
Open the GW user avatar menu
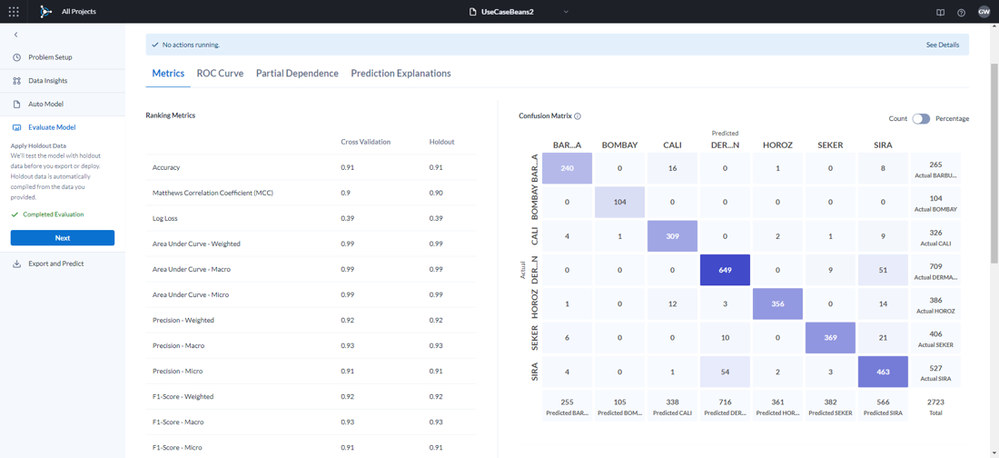pyautogui.click(x=984, y=11)
